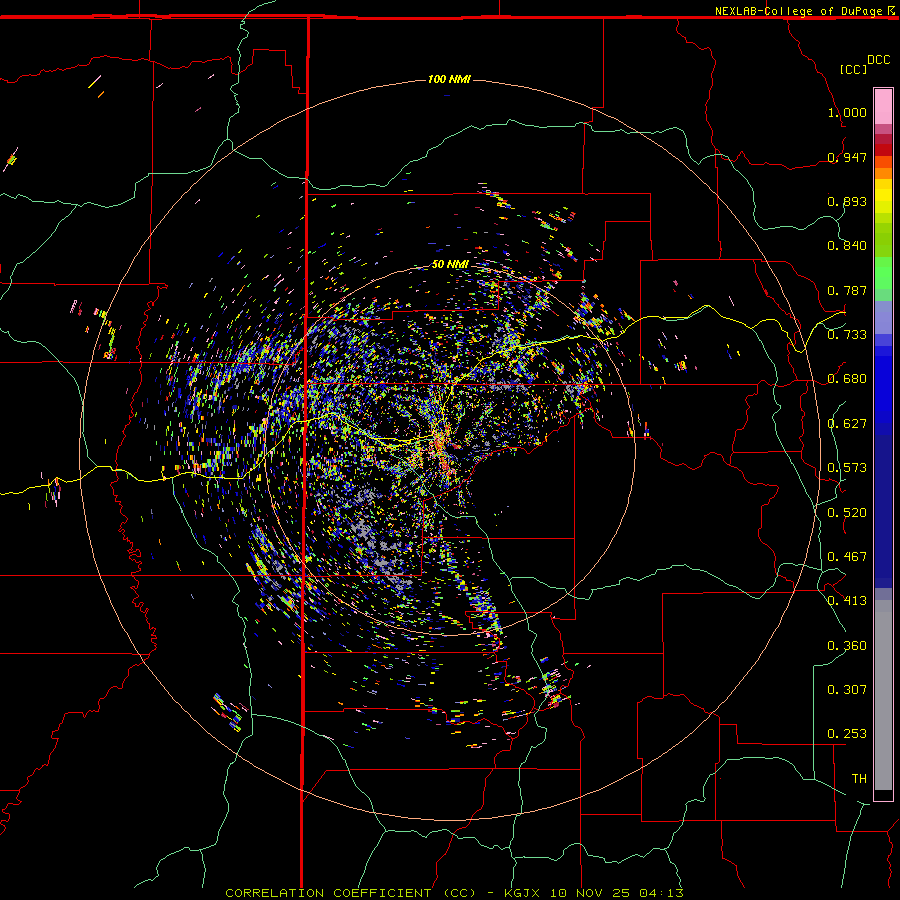Click the red segment of the color bar
The width and height of the screenshot is (900, 900).
(x=883, y=150)
